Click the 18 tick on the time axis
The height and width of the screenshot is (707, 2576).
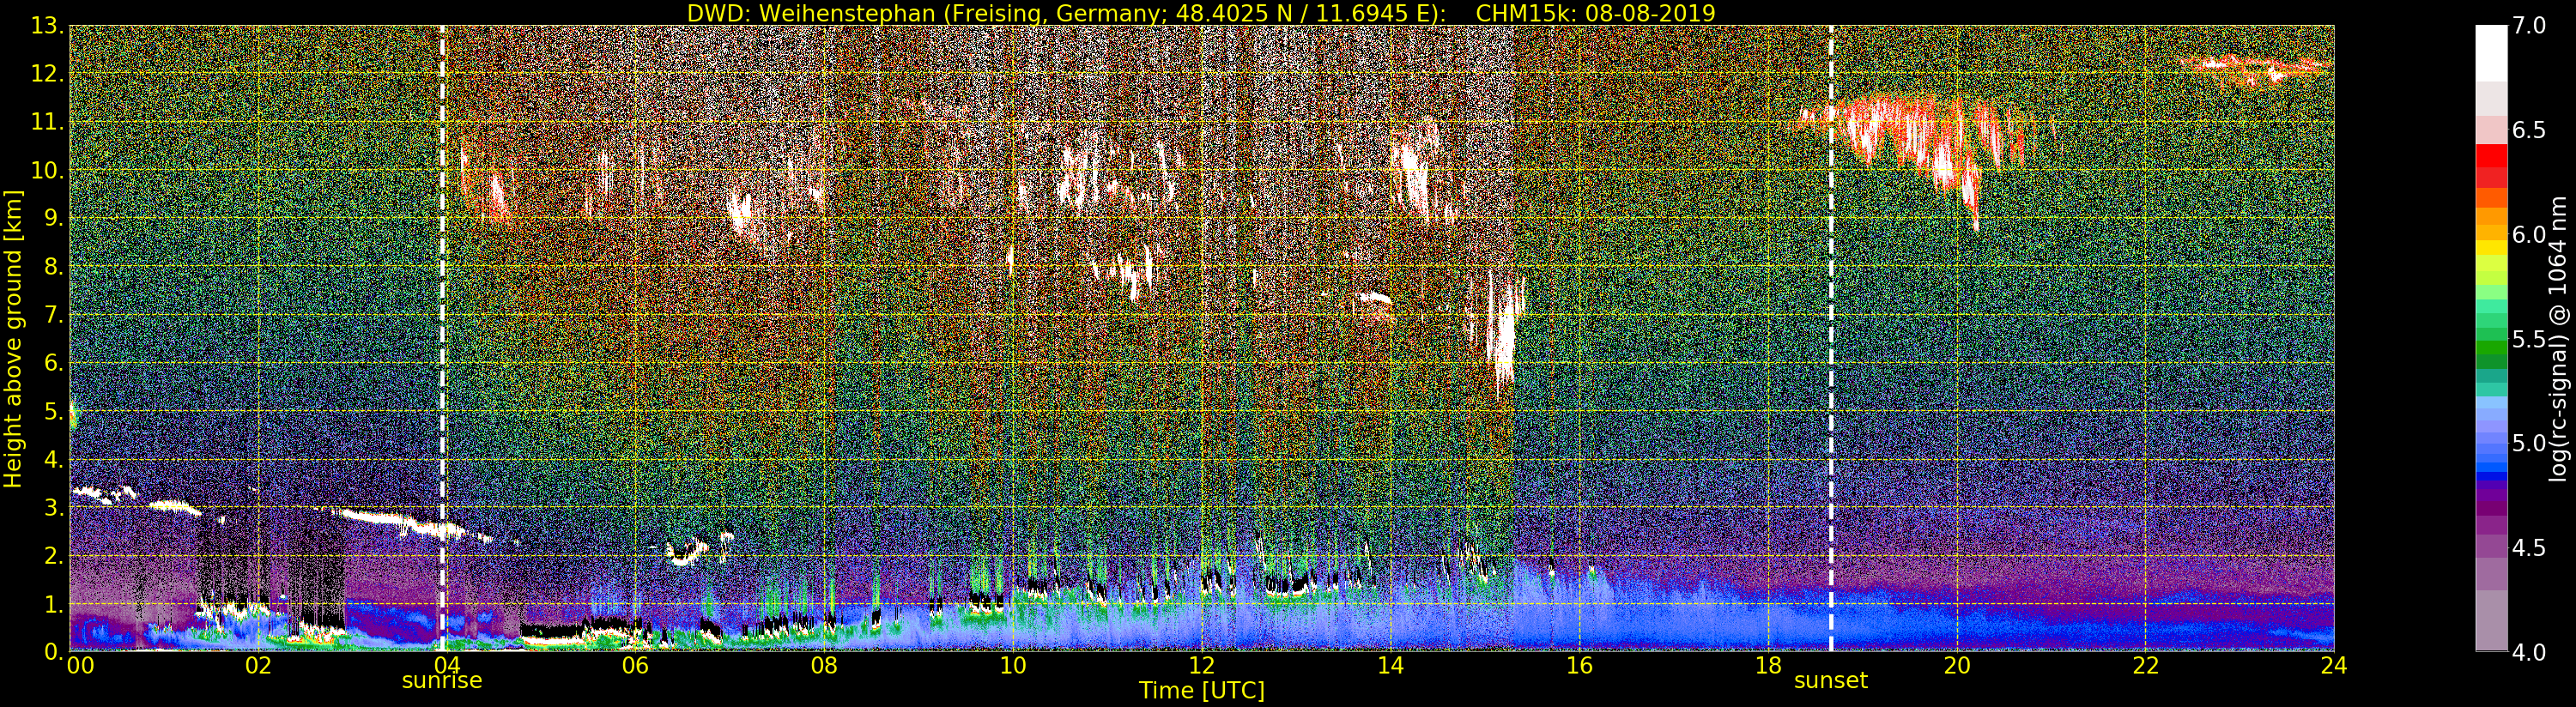(x=1768, y=666)
